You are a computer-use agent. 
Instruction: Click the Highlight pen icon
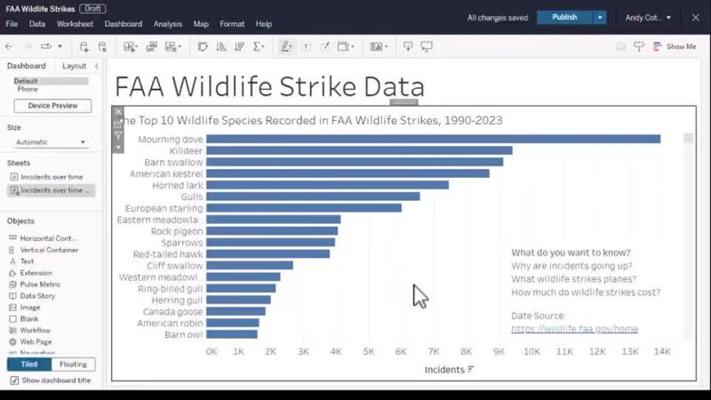pos(287,46)
